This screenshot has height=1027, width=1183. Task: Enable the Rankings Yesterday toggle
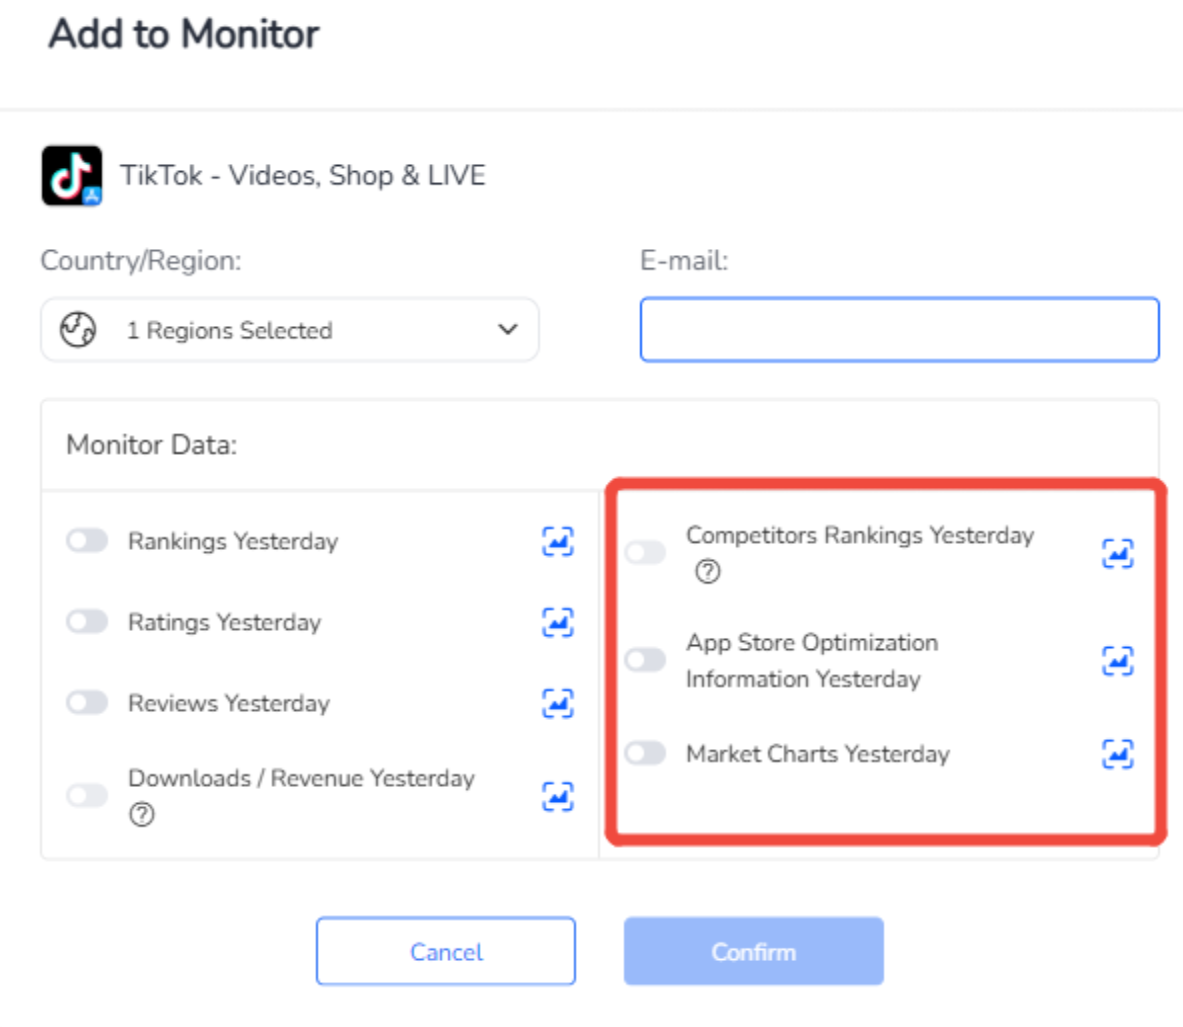coord(87,541)
